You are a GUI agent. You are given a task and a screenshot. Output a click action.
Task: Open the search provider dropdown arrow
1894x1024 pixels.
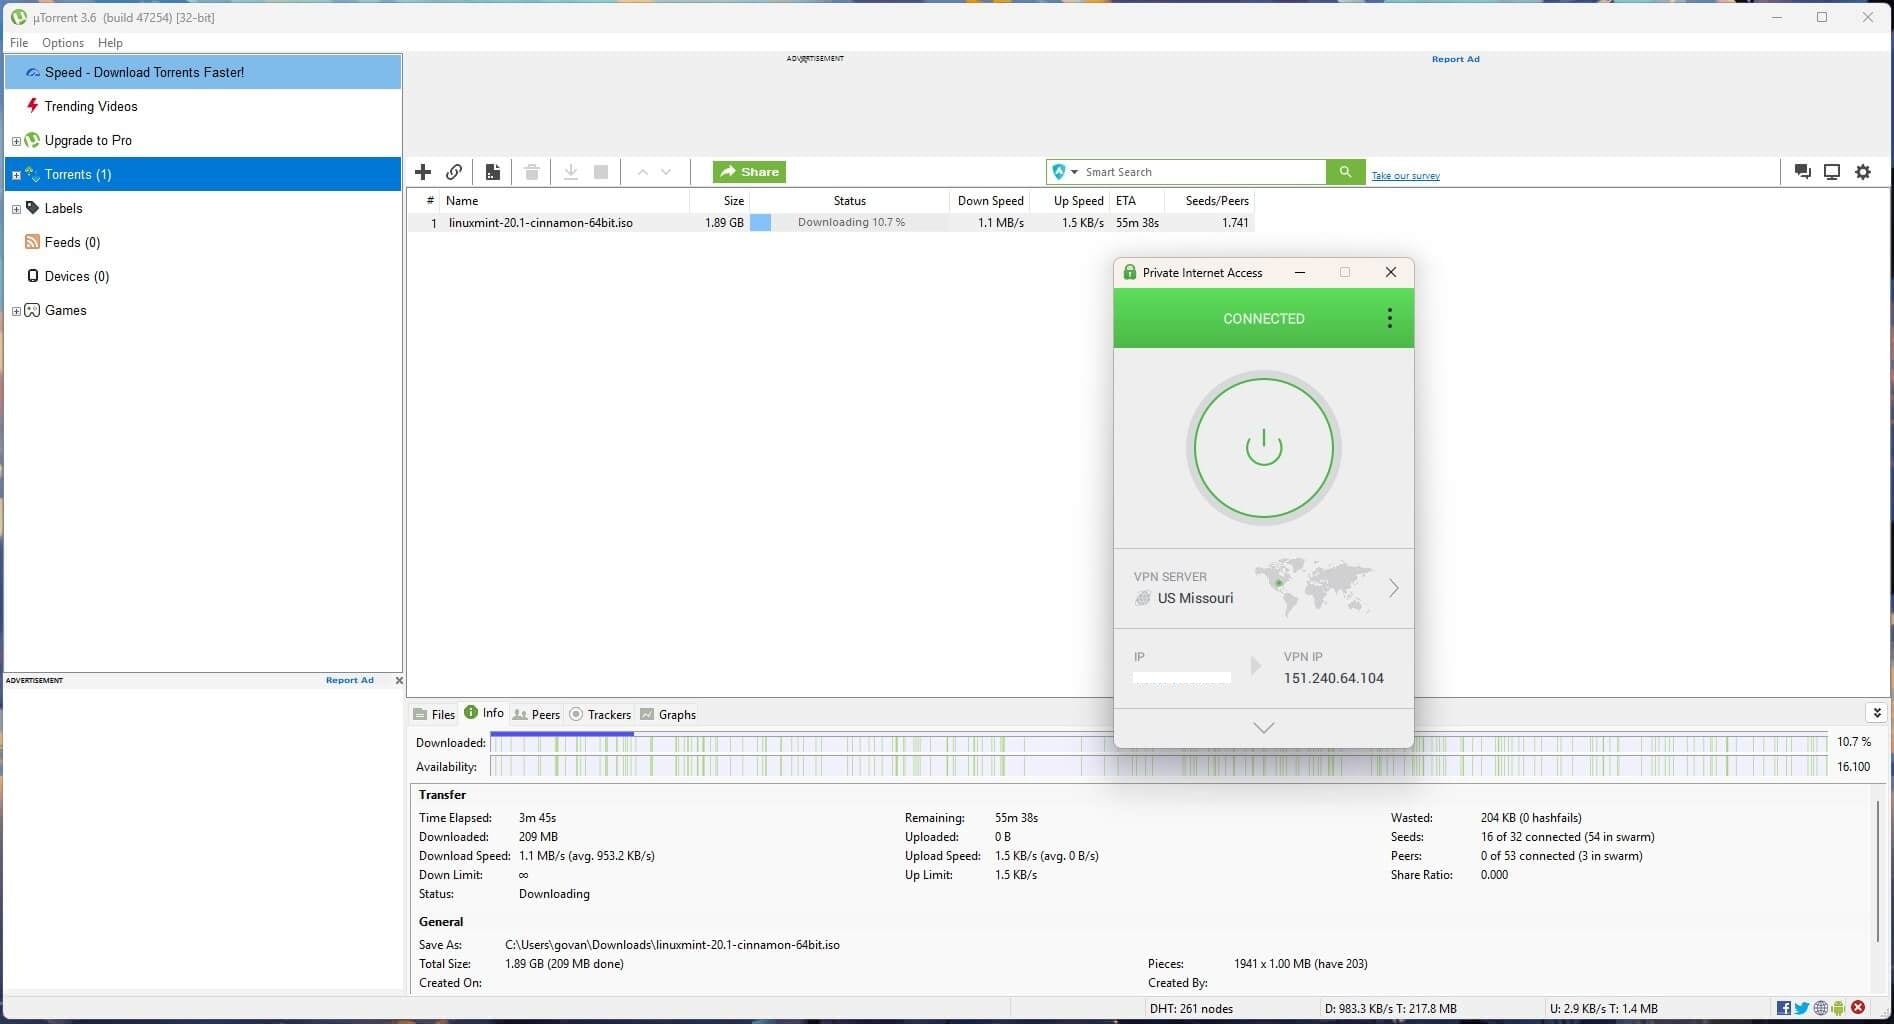pyautogui.click(x=1074, y=172)
